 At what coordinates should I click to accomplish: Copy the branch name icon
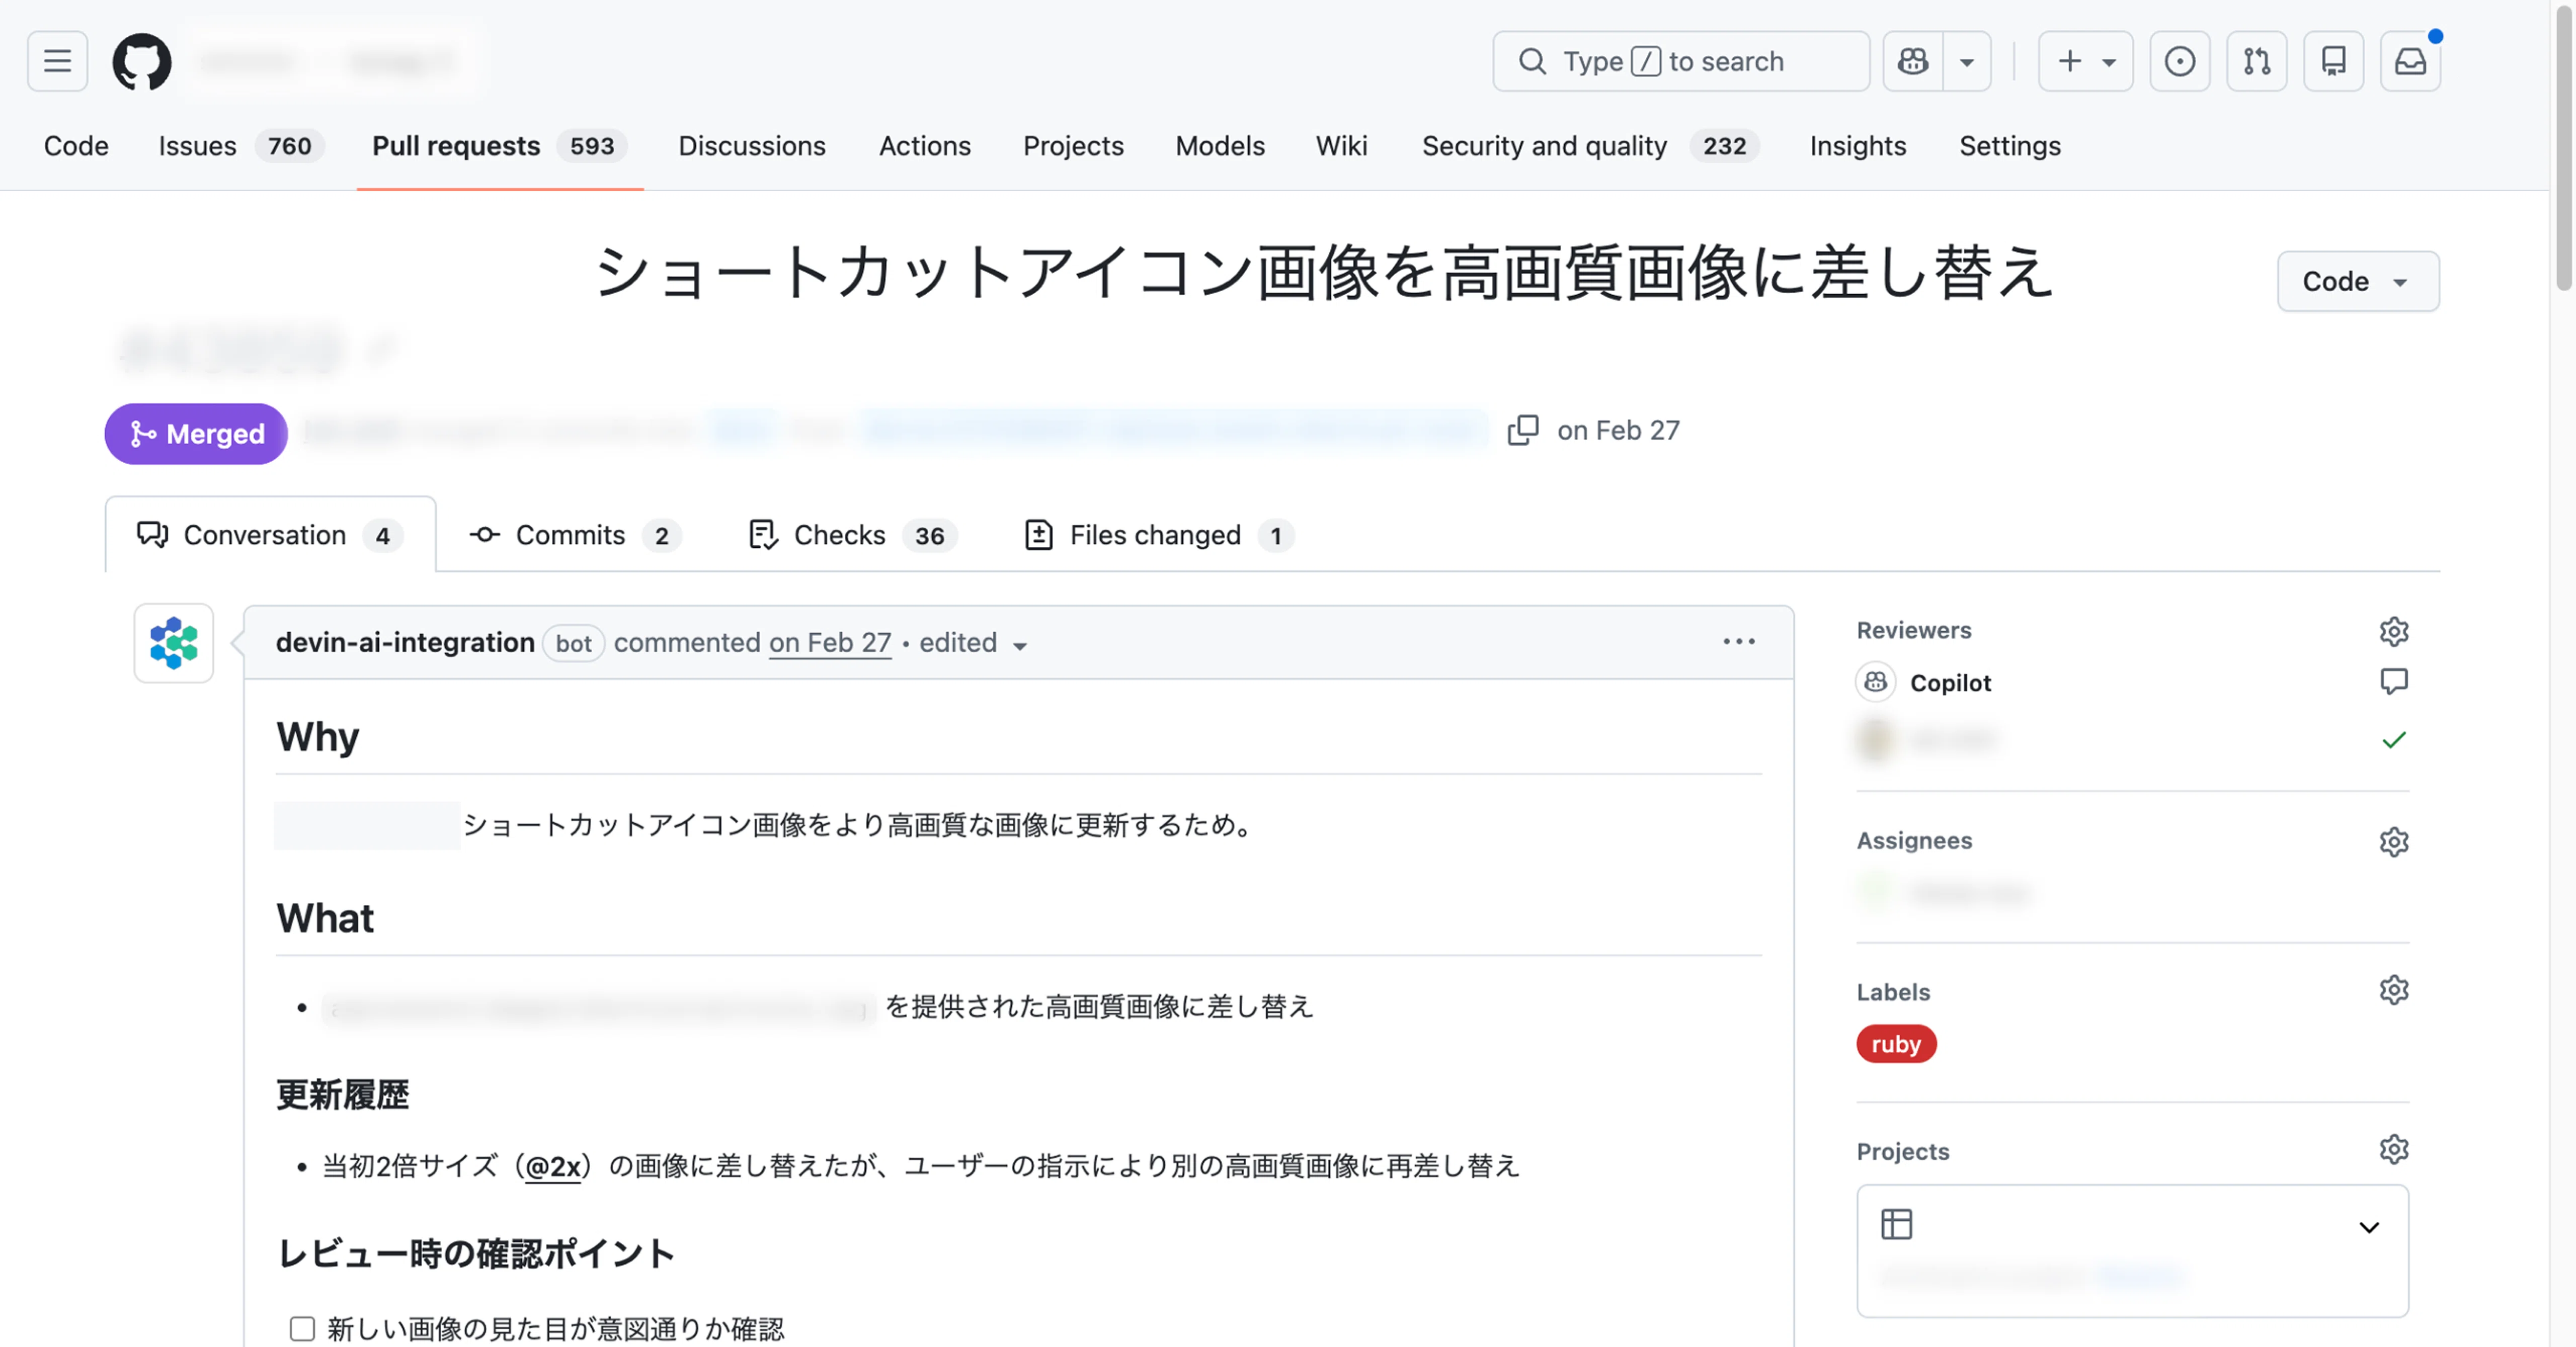1523,430
